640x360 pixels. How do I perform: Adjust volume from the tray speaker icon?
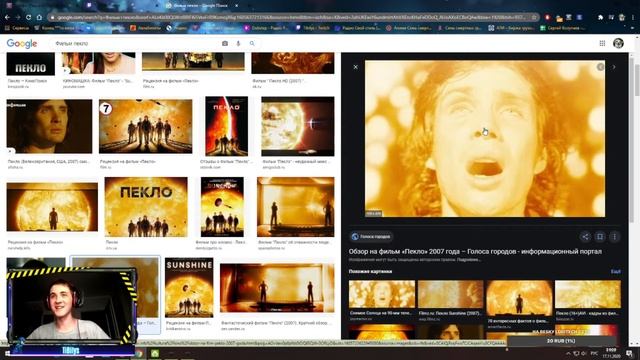point(584,353)
